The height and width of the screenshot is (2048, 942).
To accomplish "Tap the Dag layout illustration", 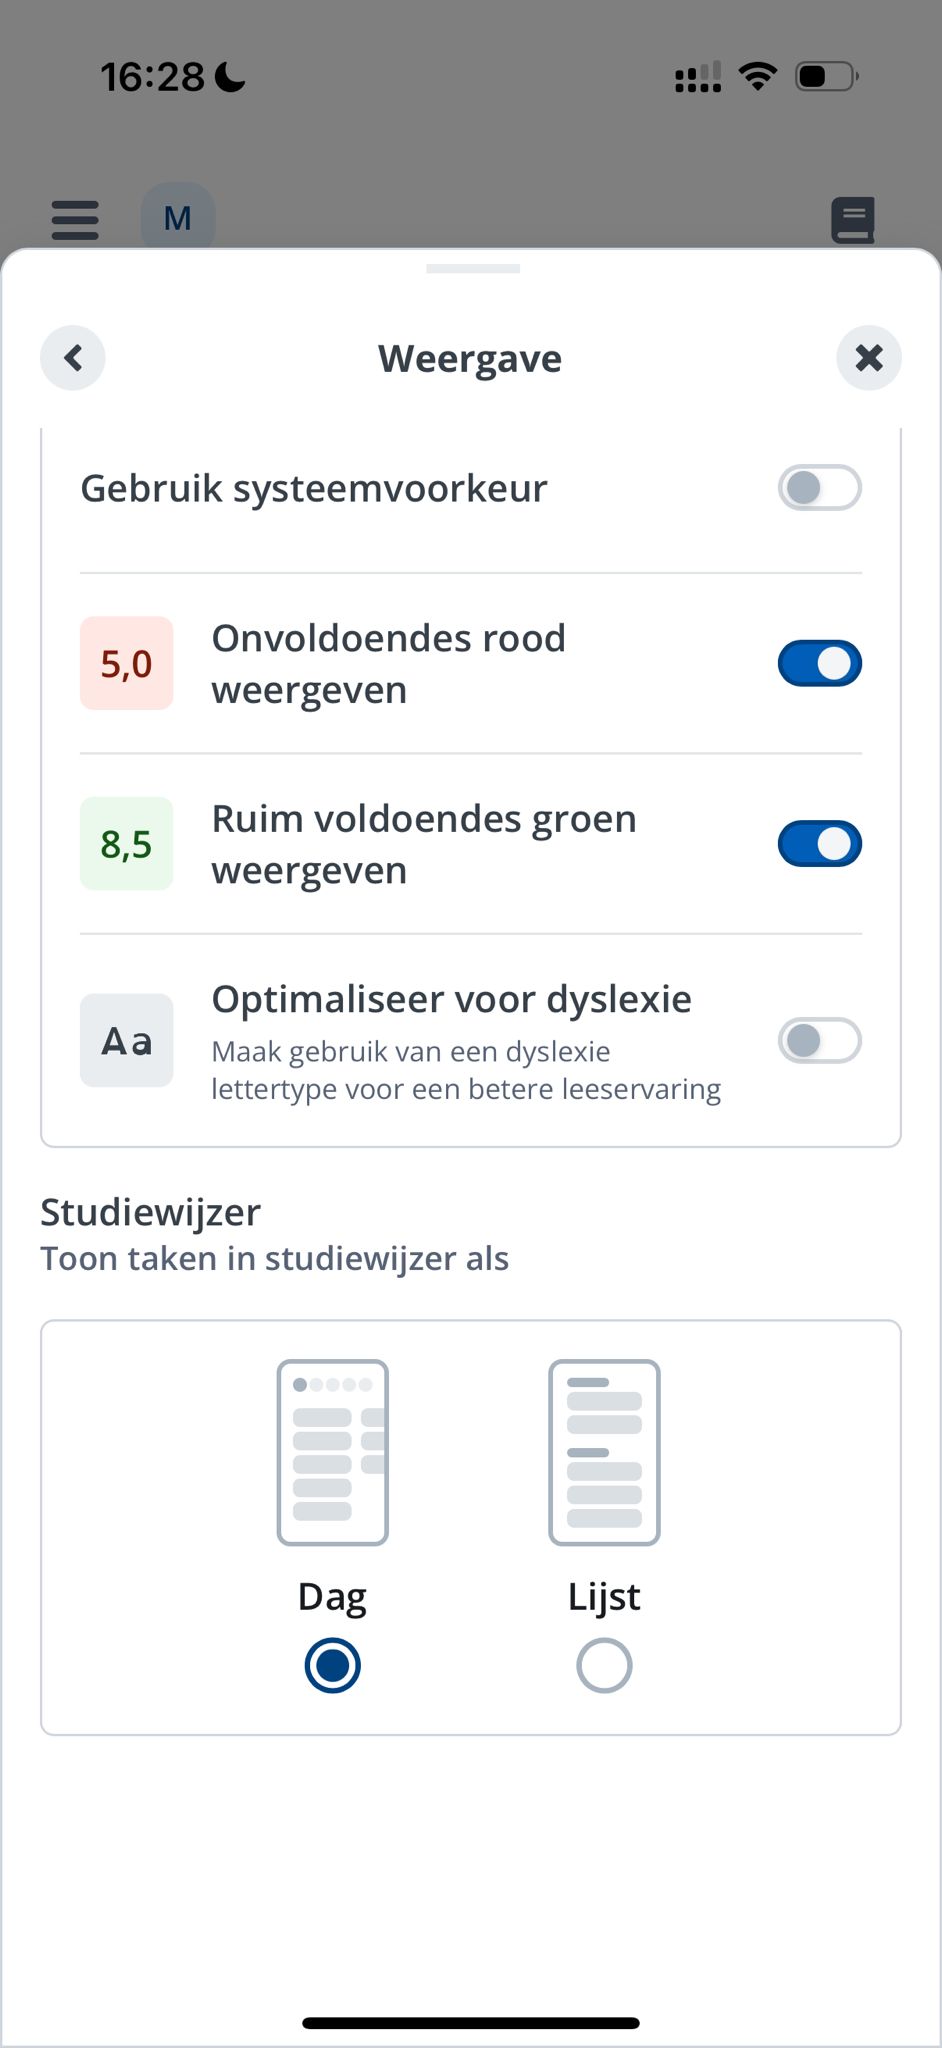I will [x=333, y=1452].
